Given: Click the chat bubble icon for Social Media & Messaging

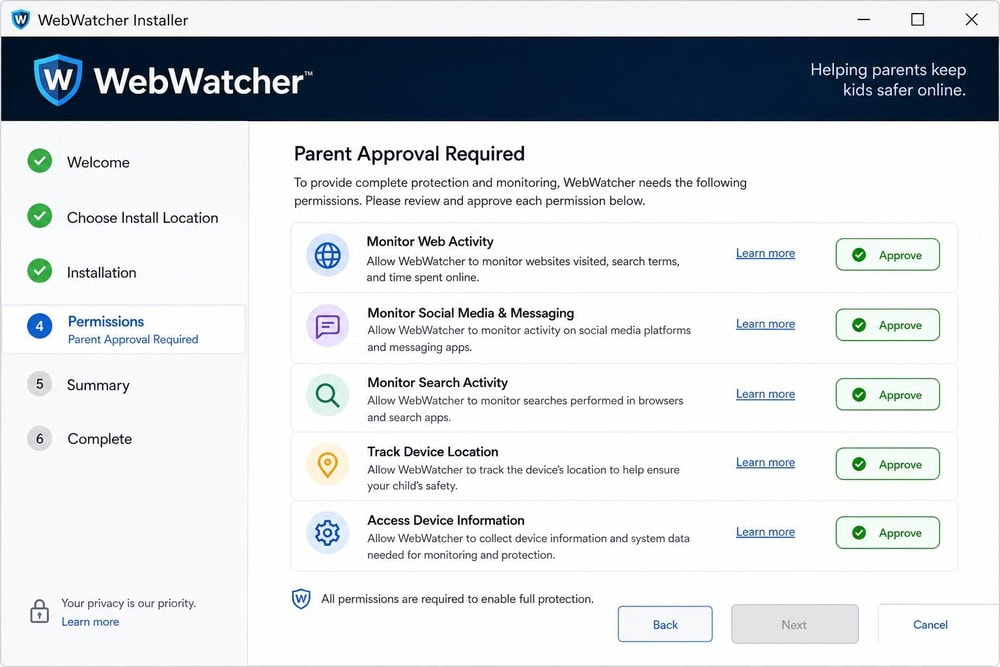Looking at the screenshot, I should [328, 326].
